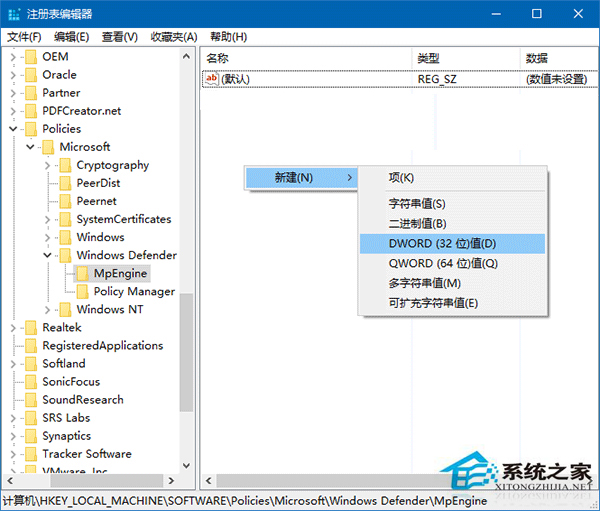Click the Softland folder icon
600x511 pixels.
point(31,364)
